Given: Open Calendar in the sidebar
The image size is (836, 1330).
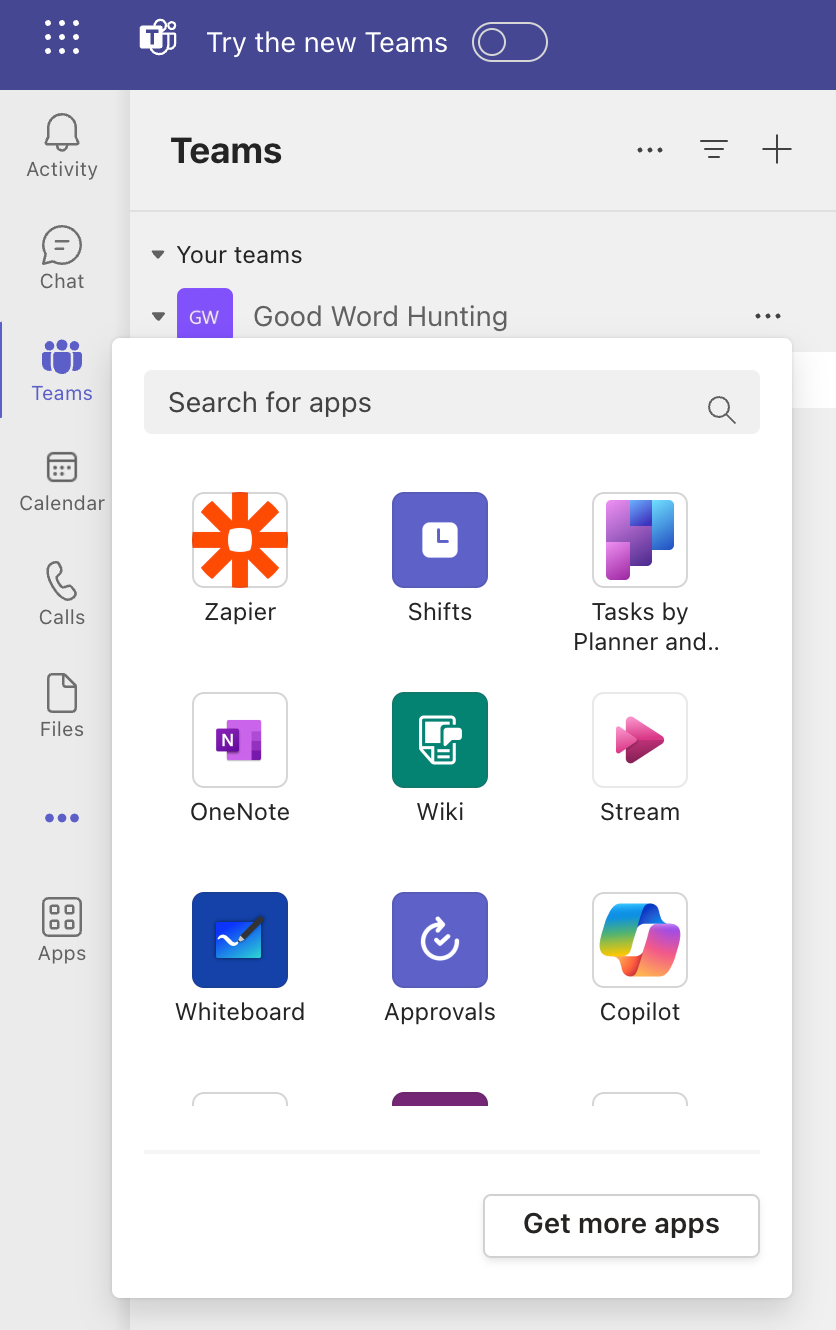Looking at the screenshot, I should (x=62, y=482).
